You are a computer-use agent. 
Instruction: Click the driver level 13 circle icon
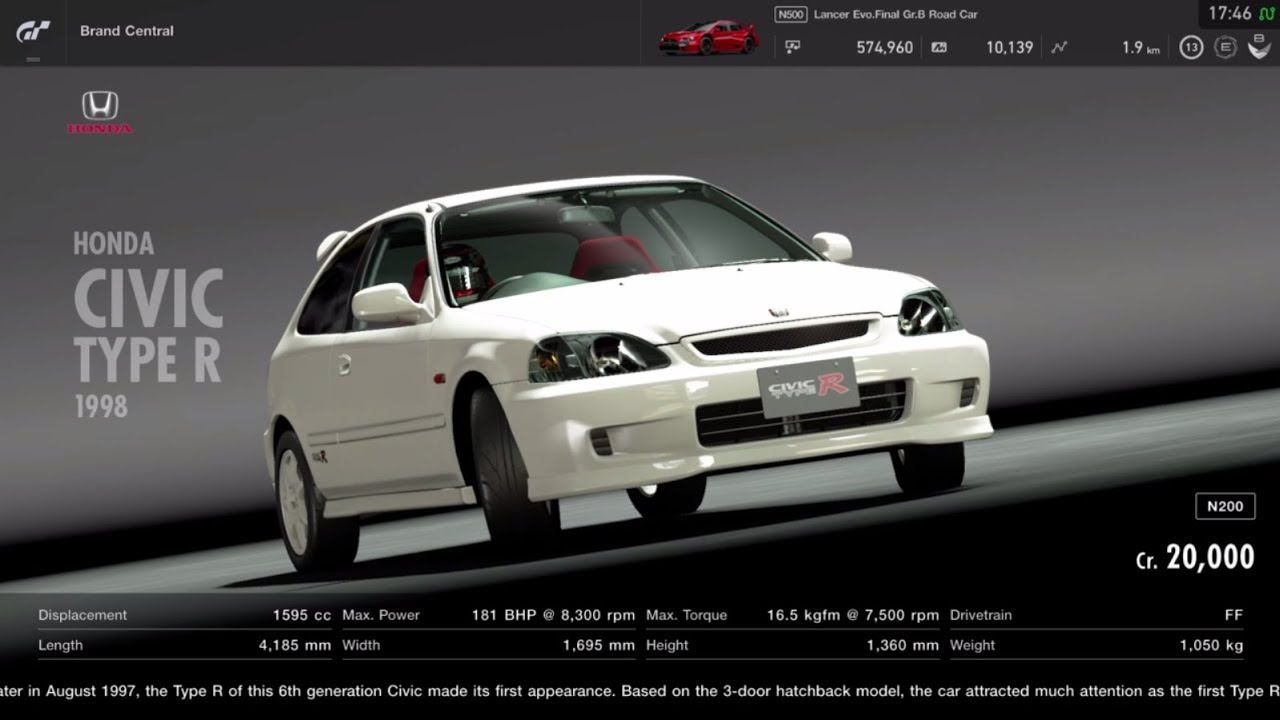(1190, 47)
